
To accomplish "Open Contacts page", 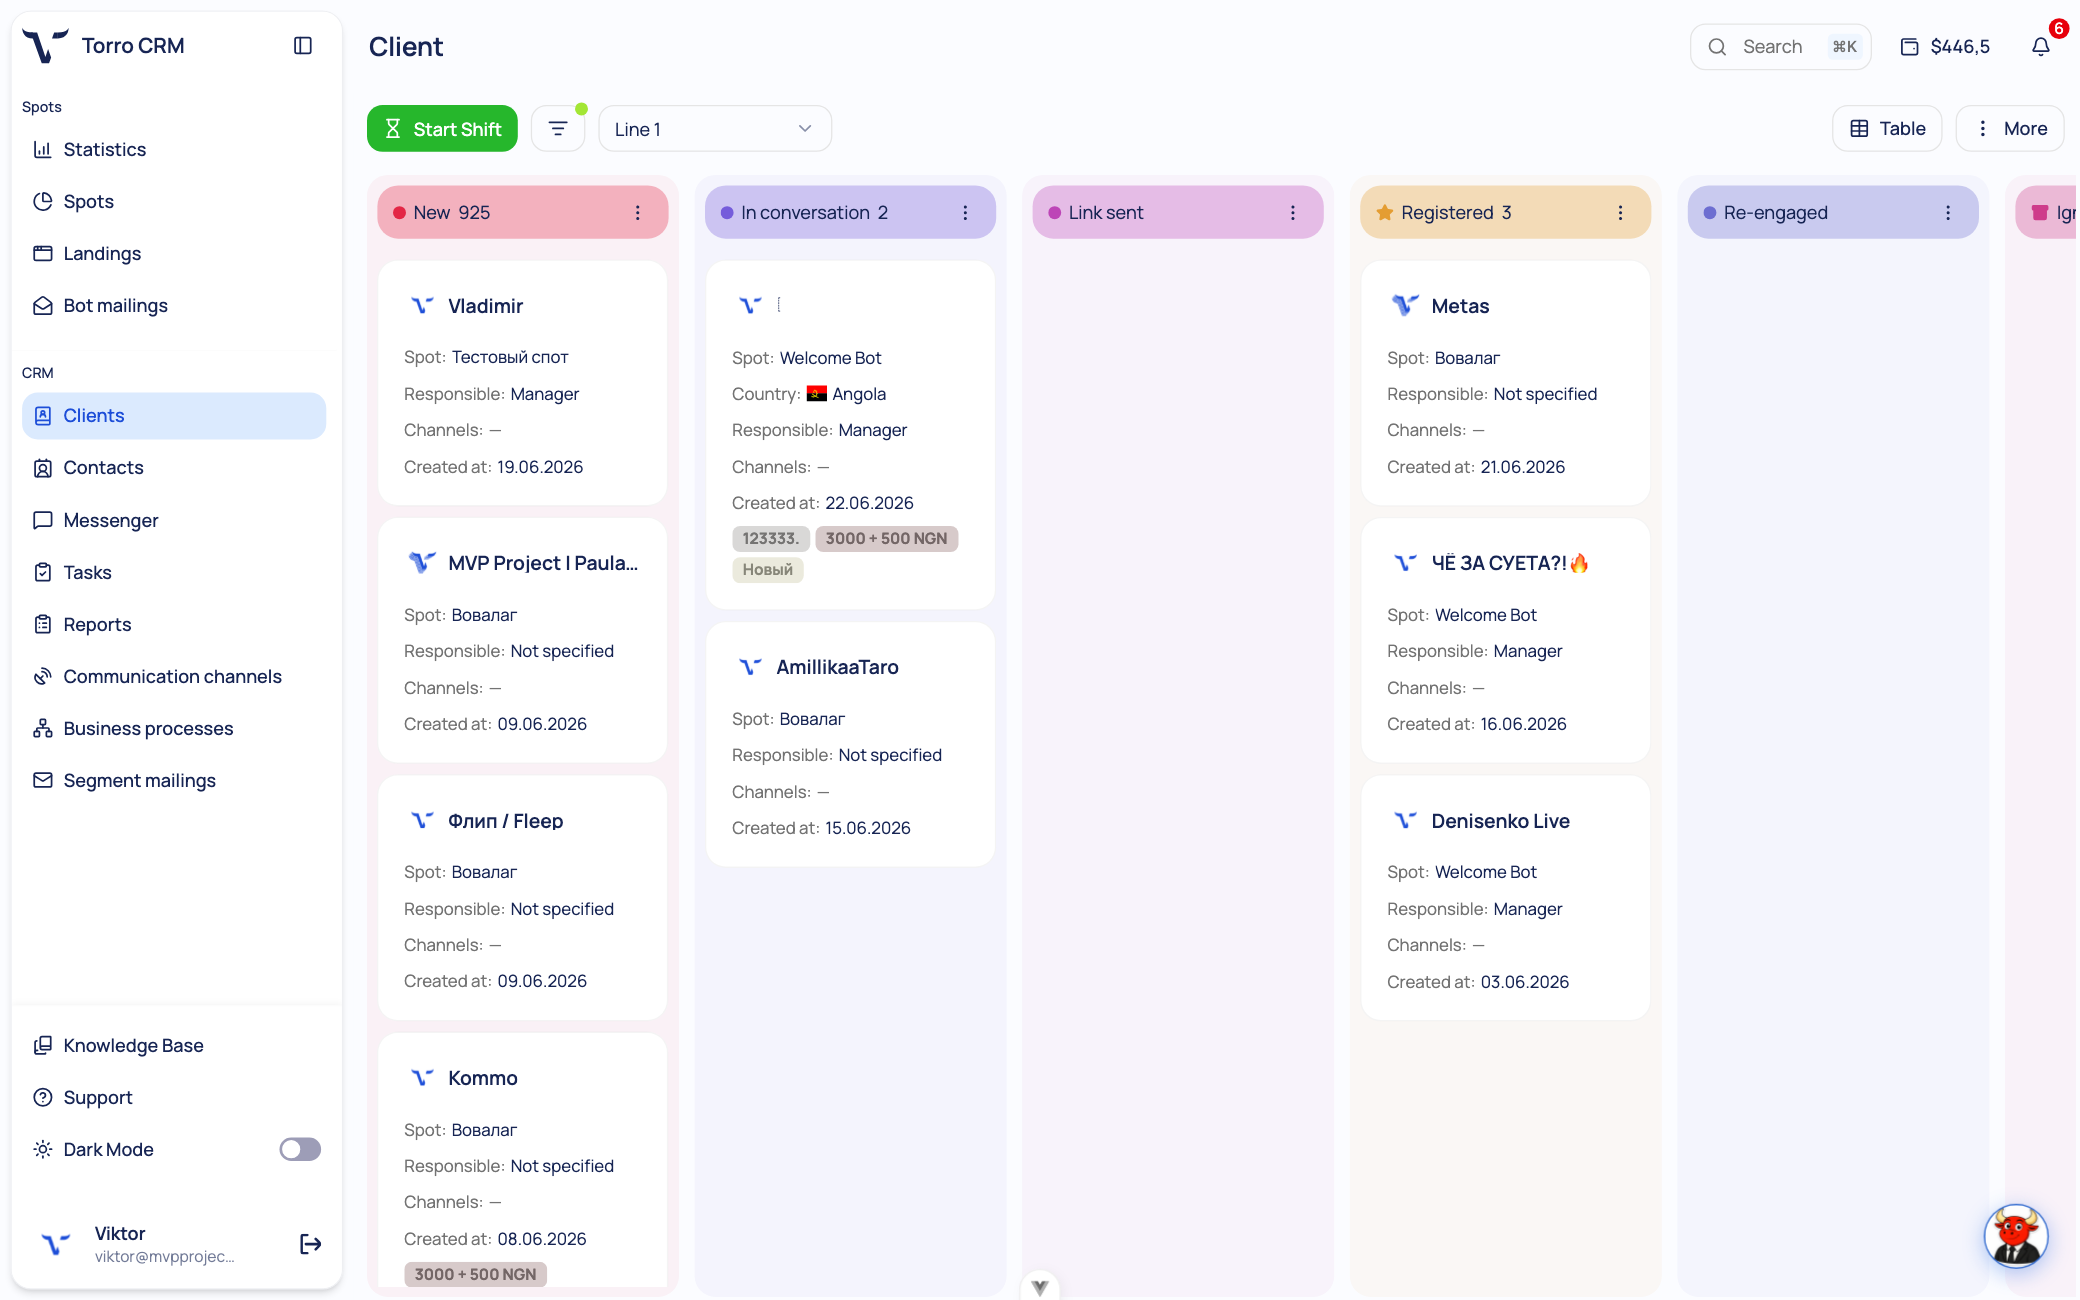I will click(174, 468).
